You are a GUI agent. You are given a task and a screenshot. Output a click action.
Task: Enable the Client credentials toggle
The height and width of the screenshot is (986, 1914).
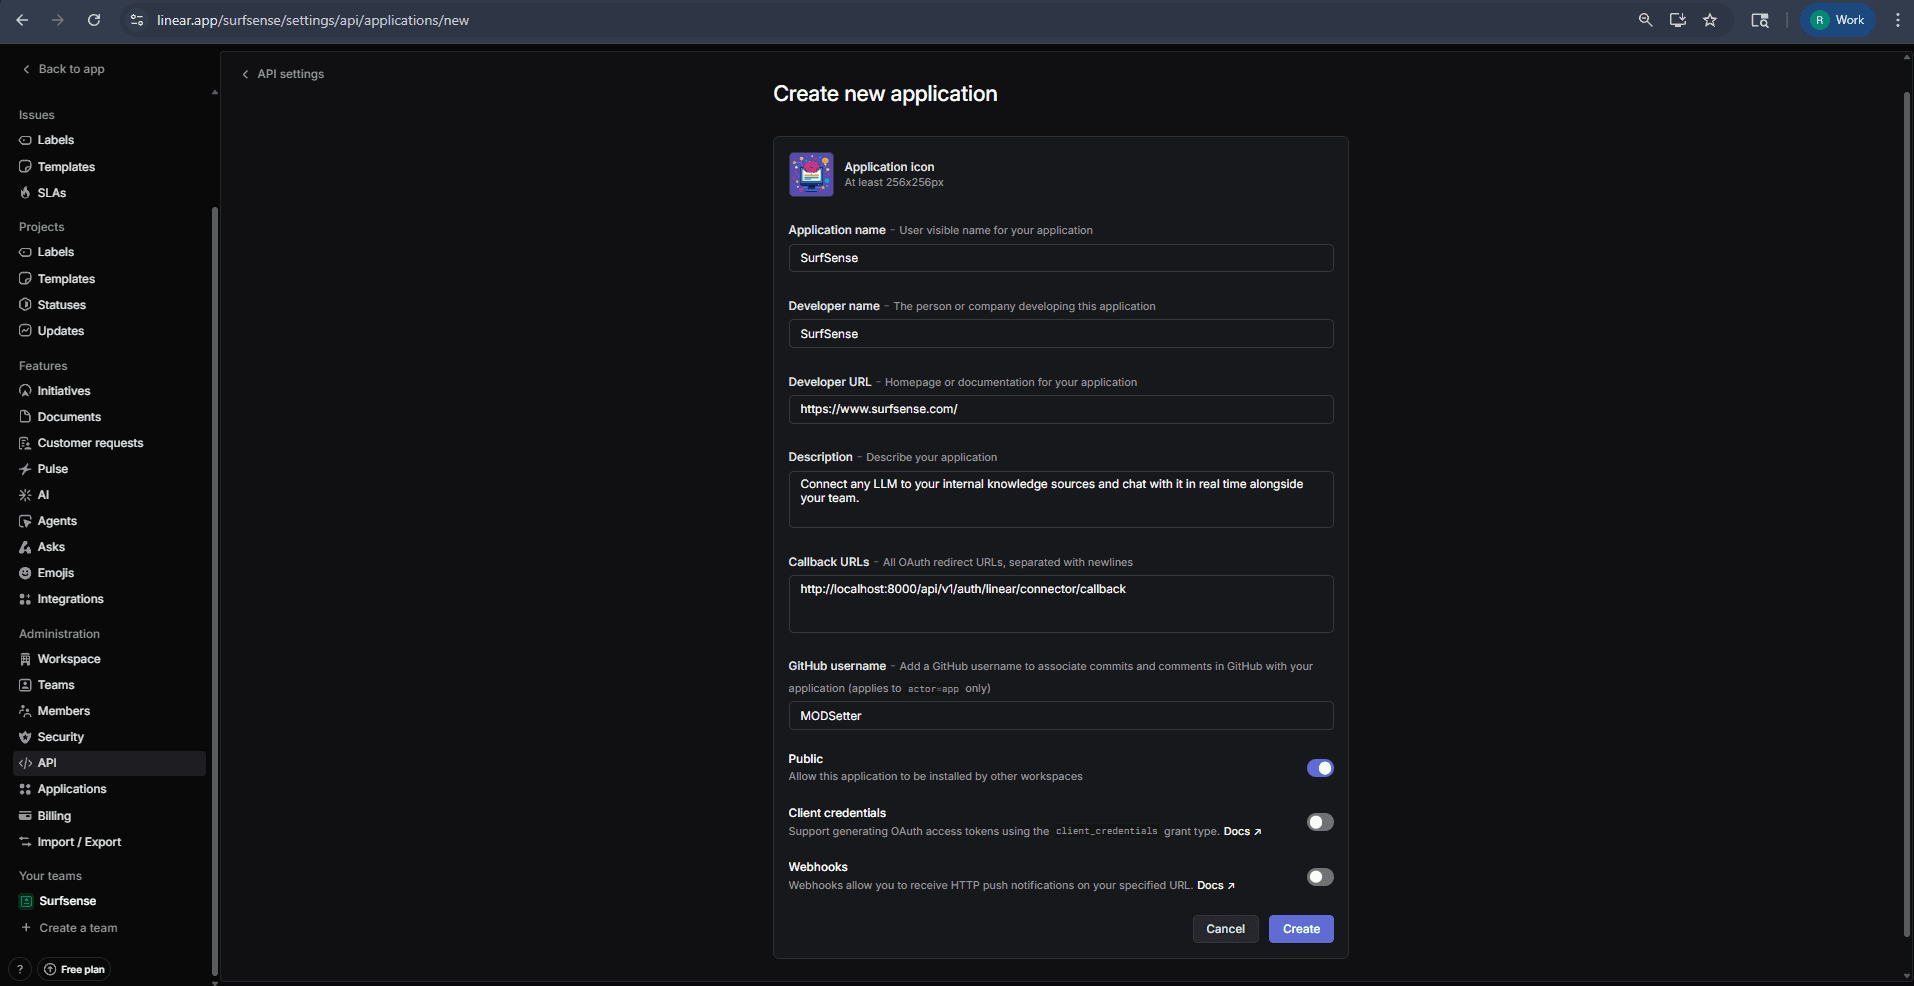click(x=1320, y=821)
